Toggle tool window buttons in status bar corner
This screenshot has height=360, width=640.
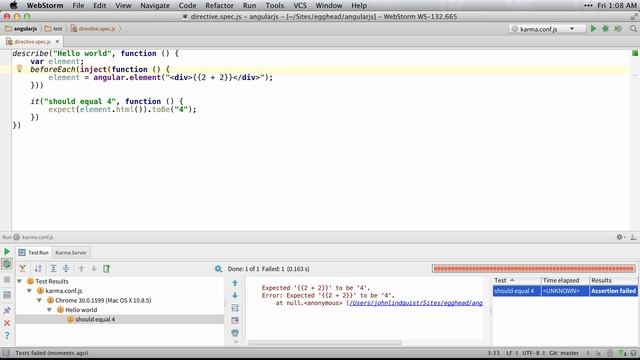click(6, 353)
